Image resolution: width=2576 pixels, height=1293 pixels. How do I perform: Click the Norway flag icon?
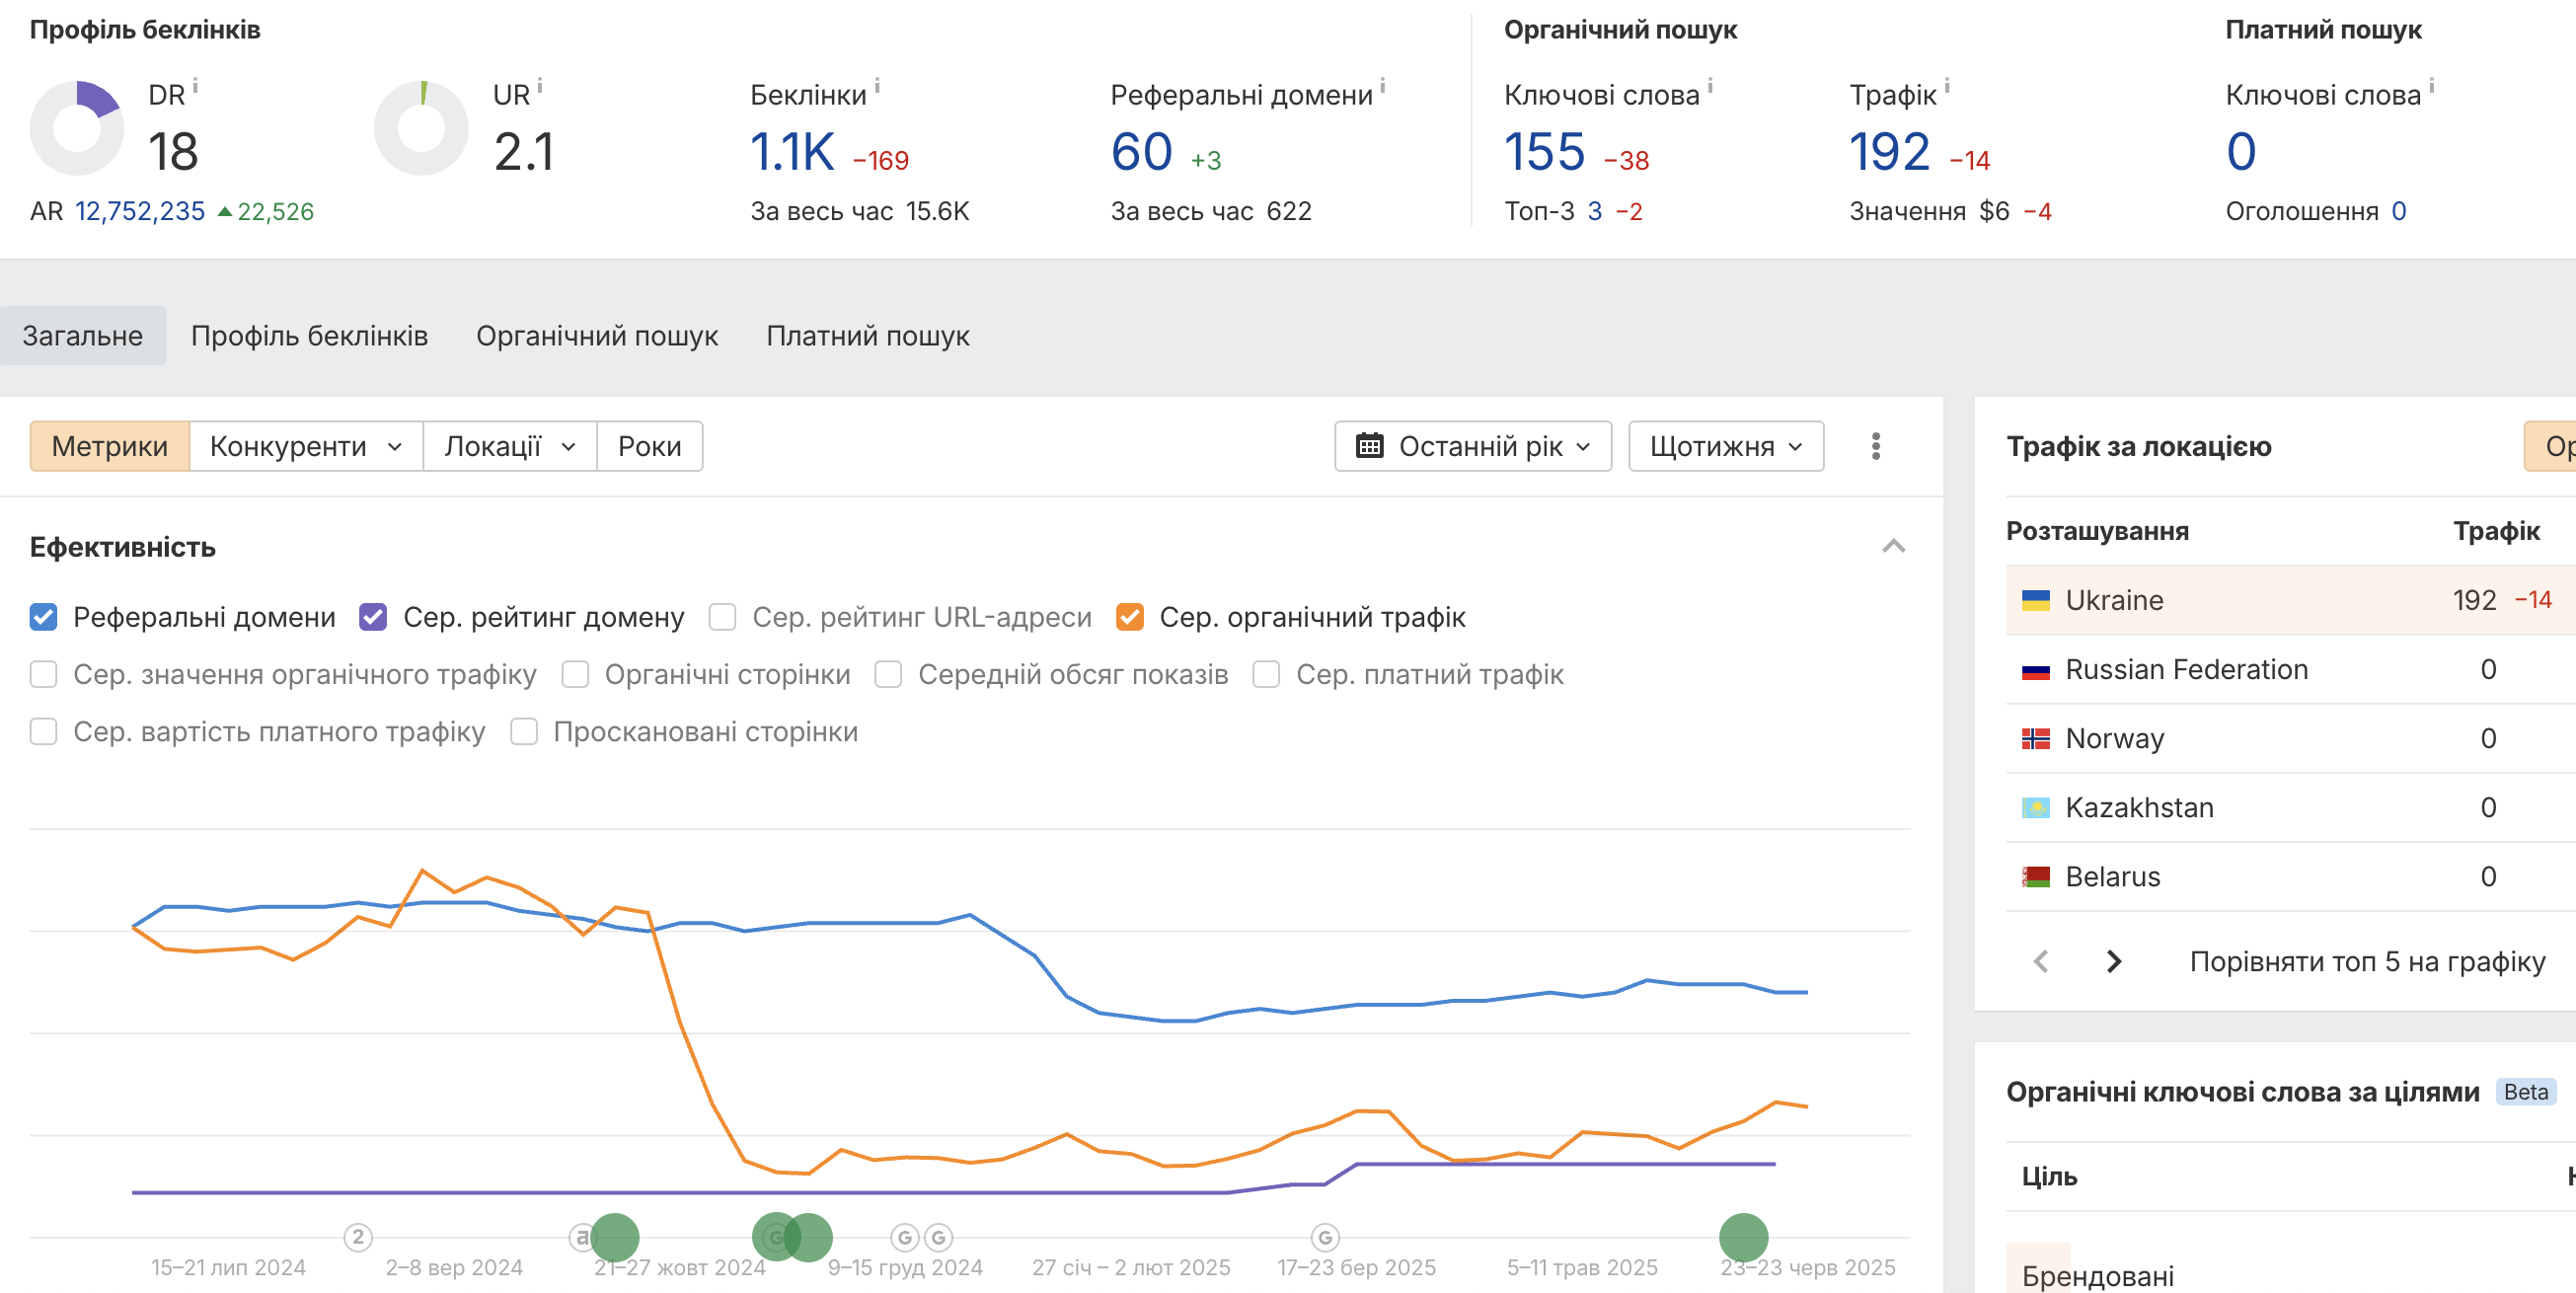[2035, 738]
